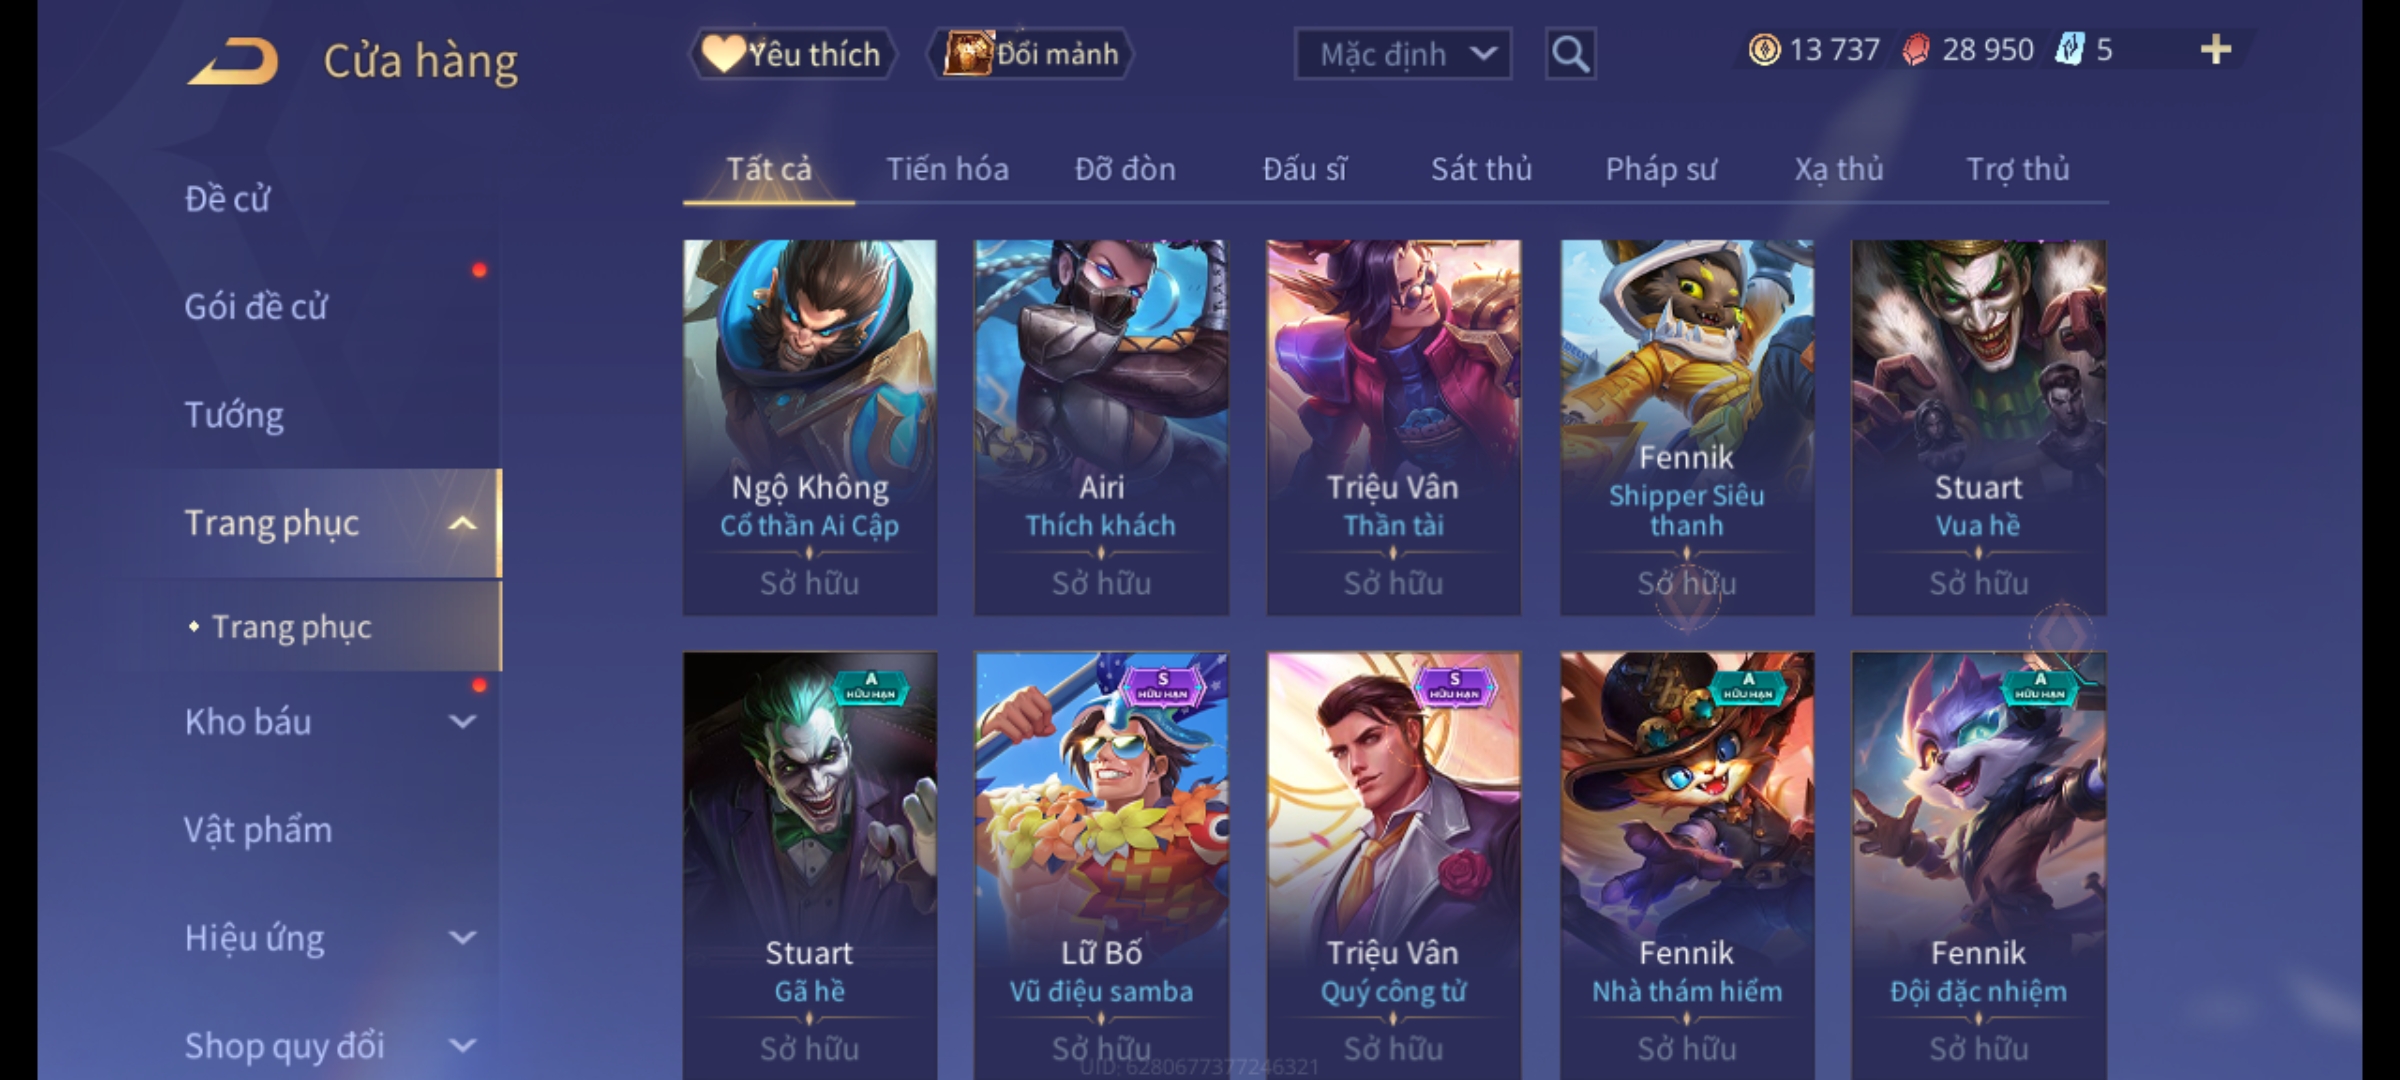Open the Mặc định sort dropdown
Screen dimensions: 2400x1080
point(1402,54)
